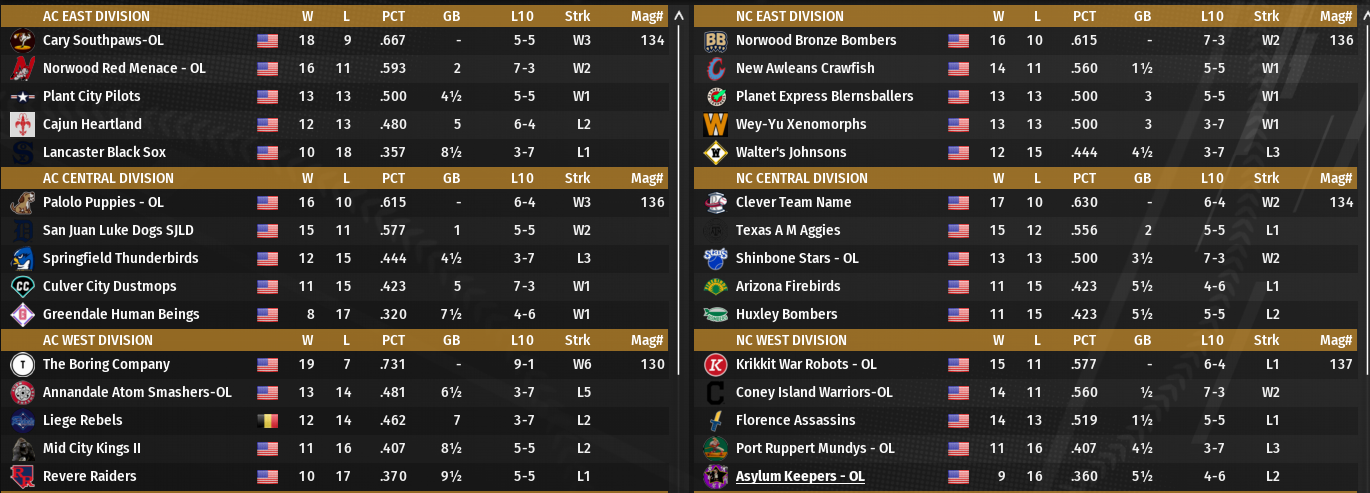Viewport: 1370px width, 493px height.
Task: Click the Krikkit War Robots logo
Action: click(x=715, y=365)
